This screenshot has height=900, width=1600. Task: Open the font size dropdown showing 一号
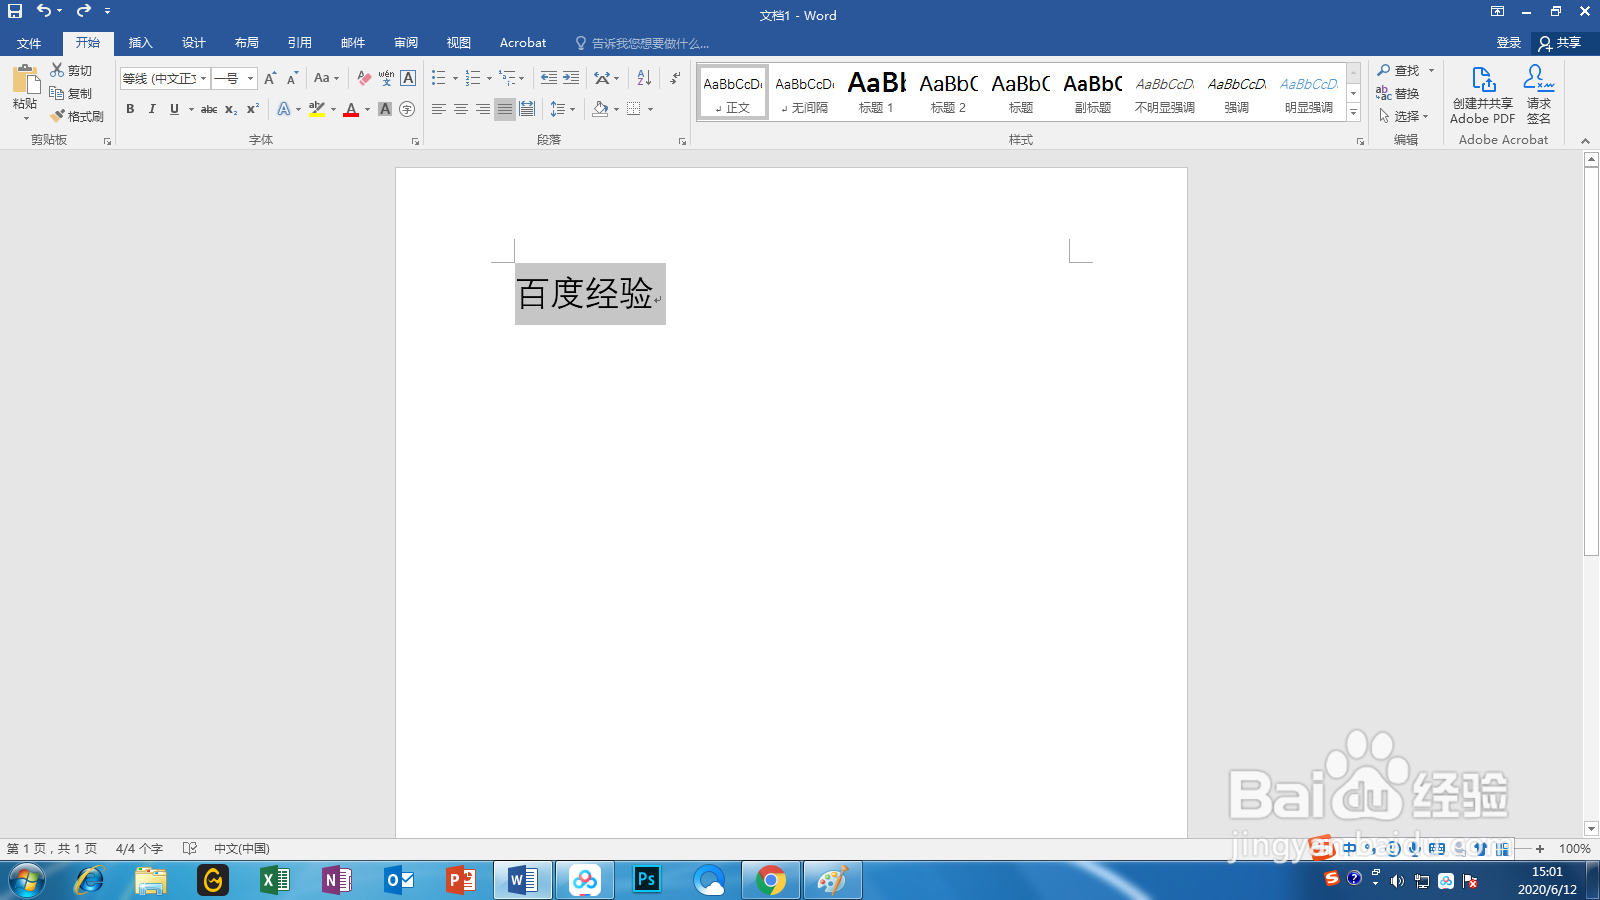[x=250, y=78]
